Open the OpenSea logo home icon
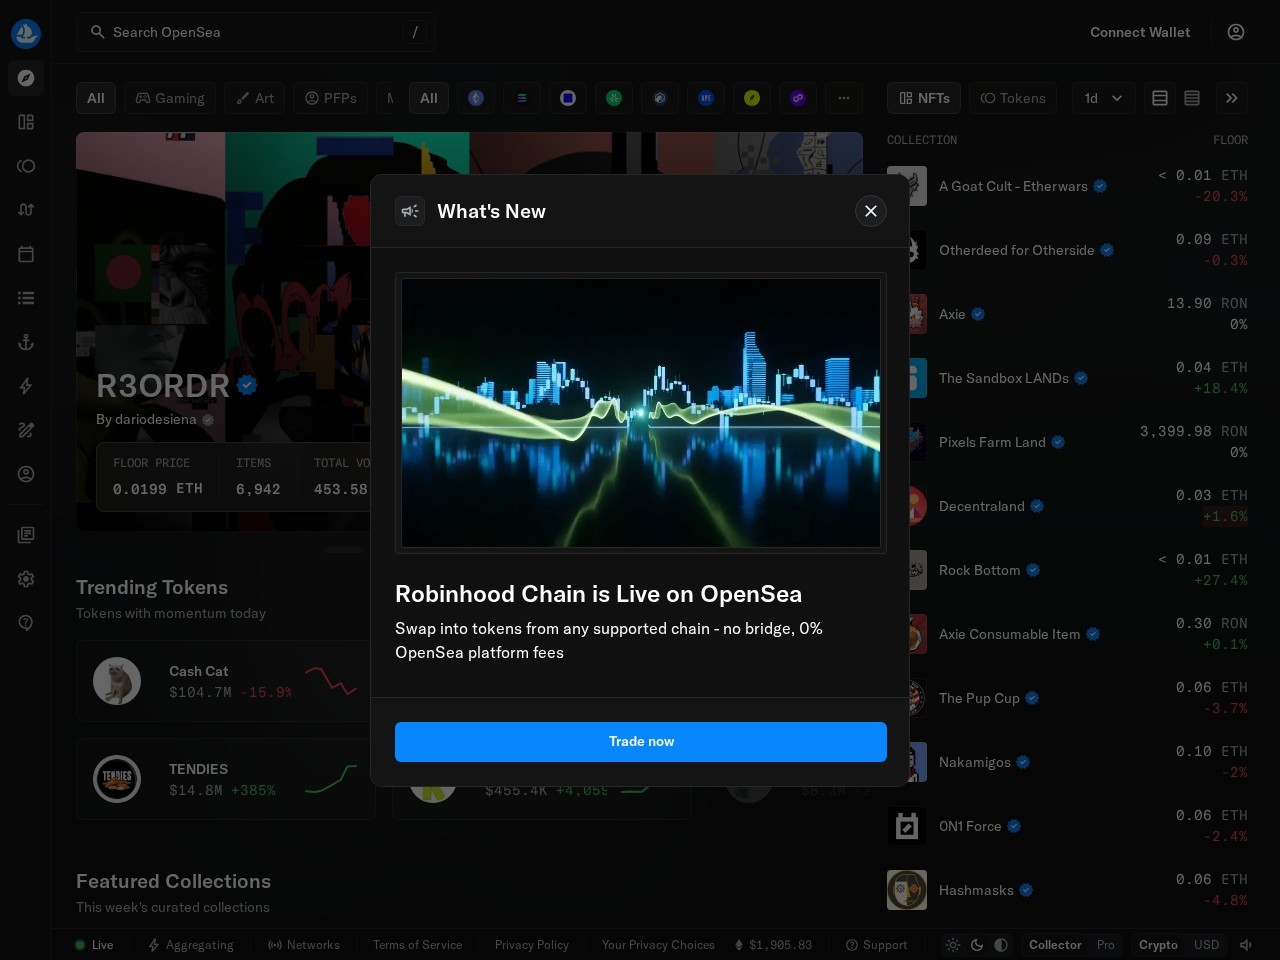 26,33
